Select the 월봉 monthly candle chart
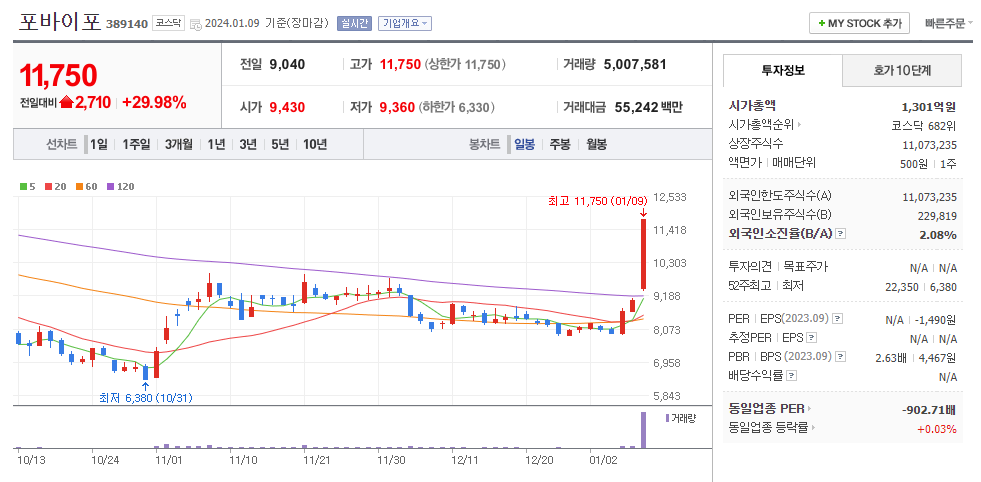Screen dimensions: 981x482 (596, 145)
